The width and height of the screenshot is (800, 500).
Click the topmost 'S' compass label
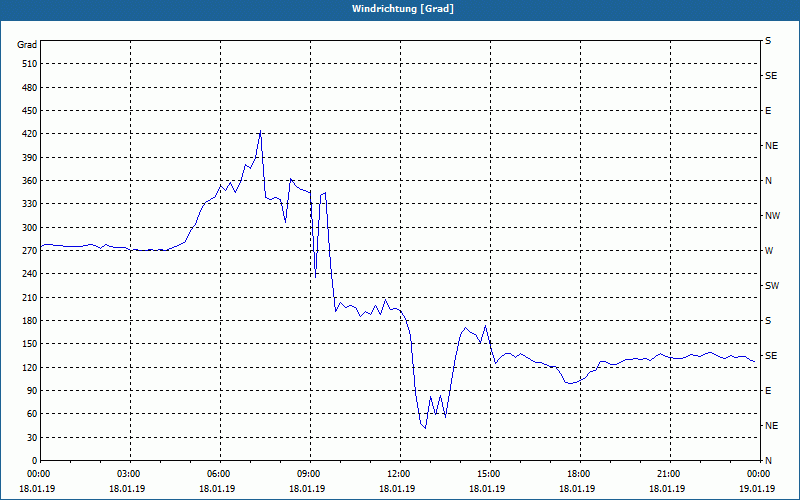click(768, 41)
